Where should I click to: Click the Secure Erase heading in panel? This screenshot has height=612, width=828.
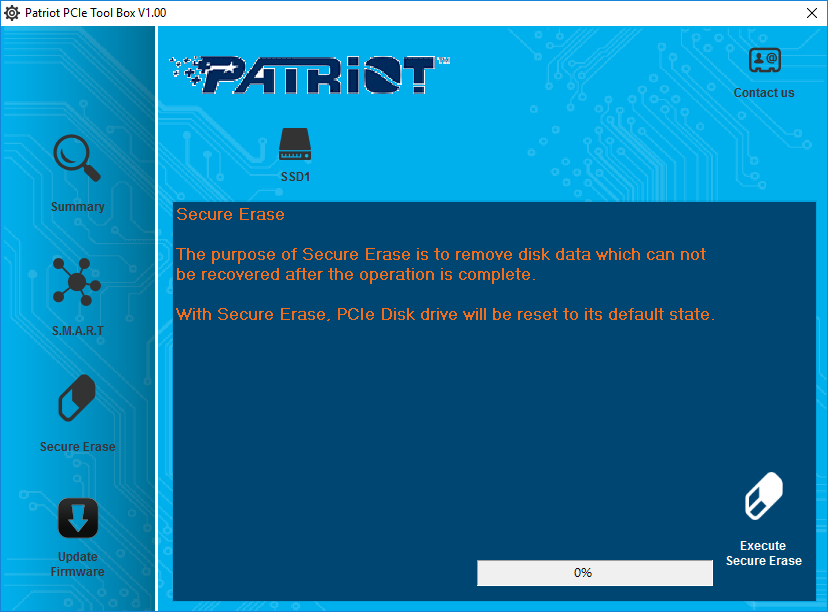[230, 214]
